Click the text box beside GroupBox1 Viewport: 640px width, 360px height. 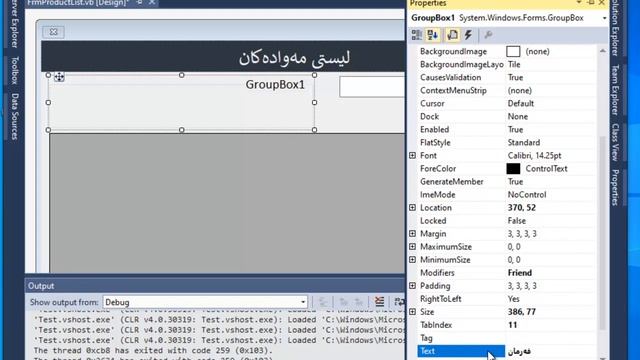[372, 87]
